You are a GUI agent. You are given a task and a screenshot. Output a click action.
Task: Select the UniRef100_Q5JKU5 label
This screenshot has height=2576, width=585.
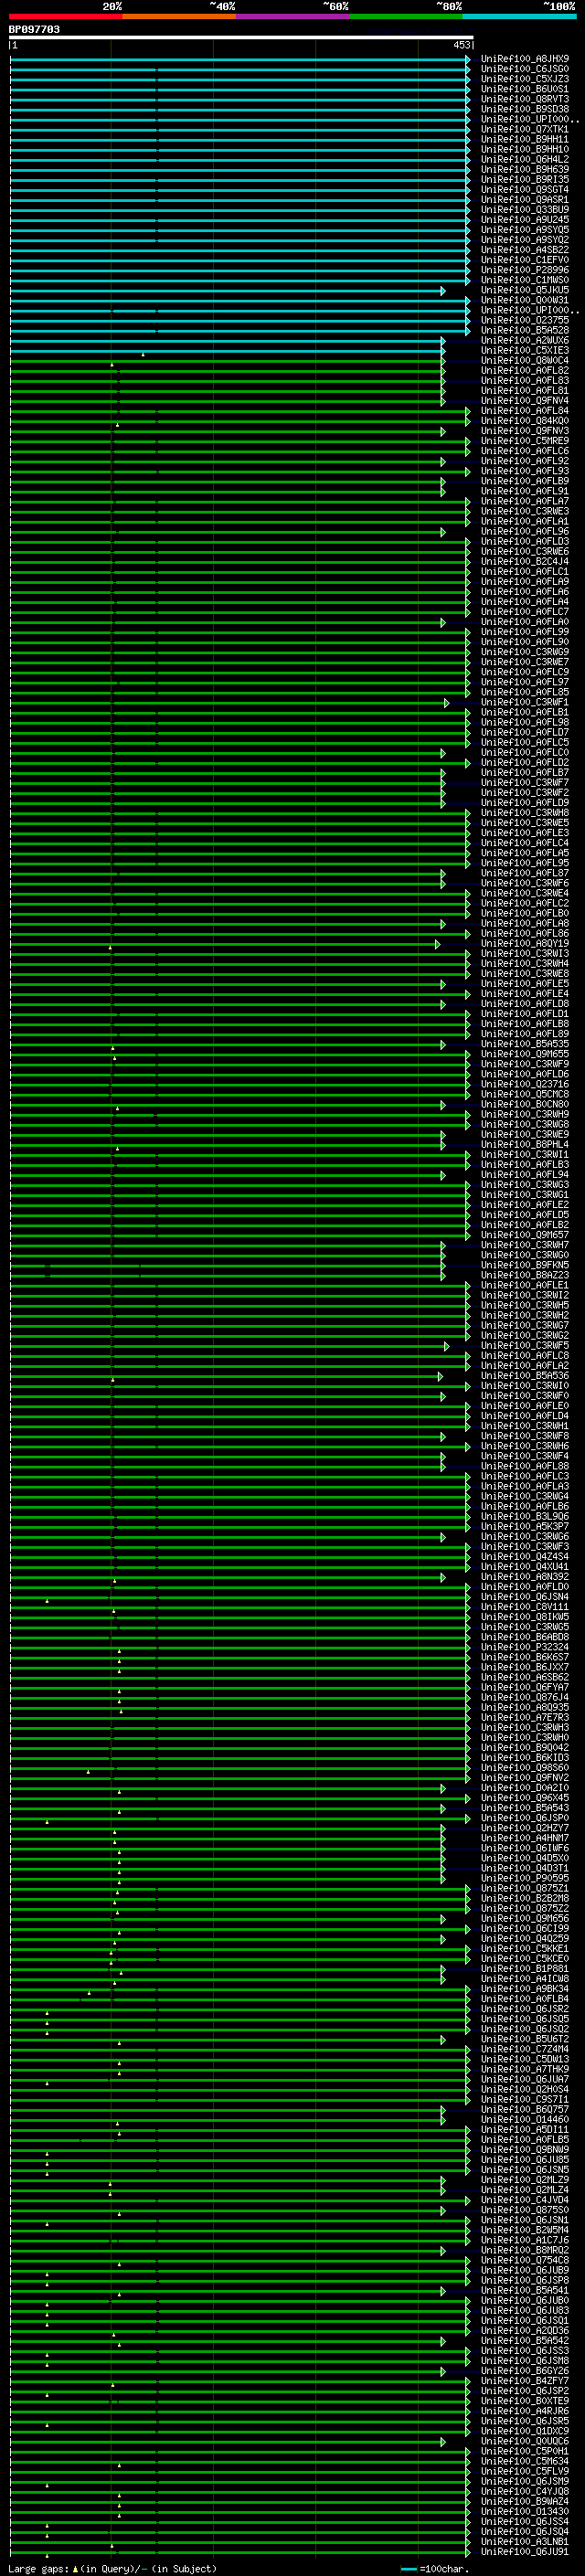525,290
